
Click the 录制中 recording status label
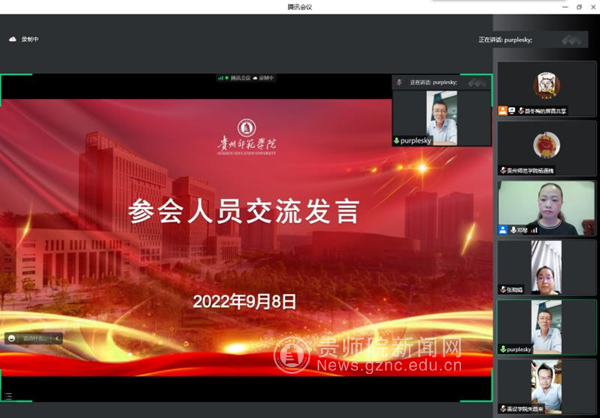click(x=31, y=39)
